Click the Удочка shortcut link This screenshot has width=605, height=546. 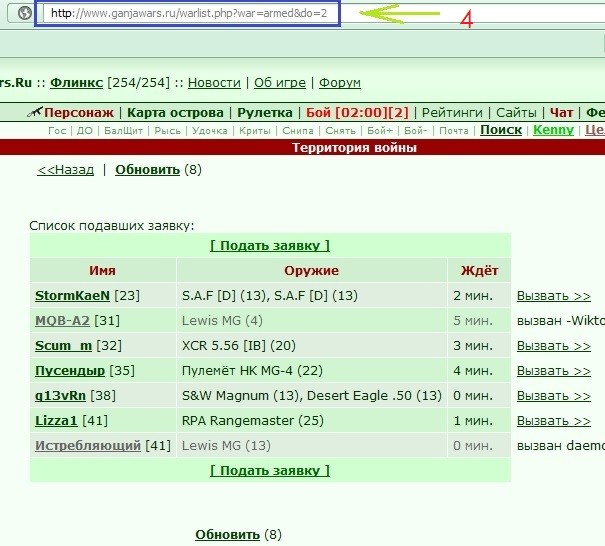click(x=210, y=131)
